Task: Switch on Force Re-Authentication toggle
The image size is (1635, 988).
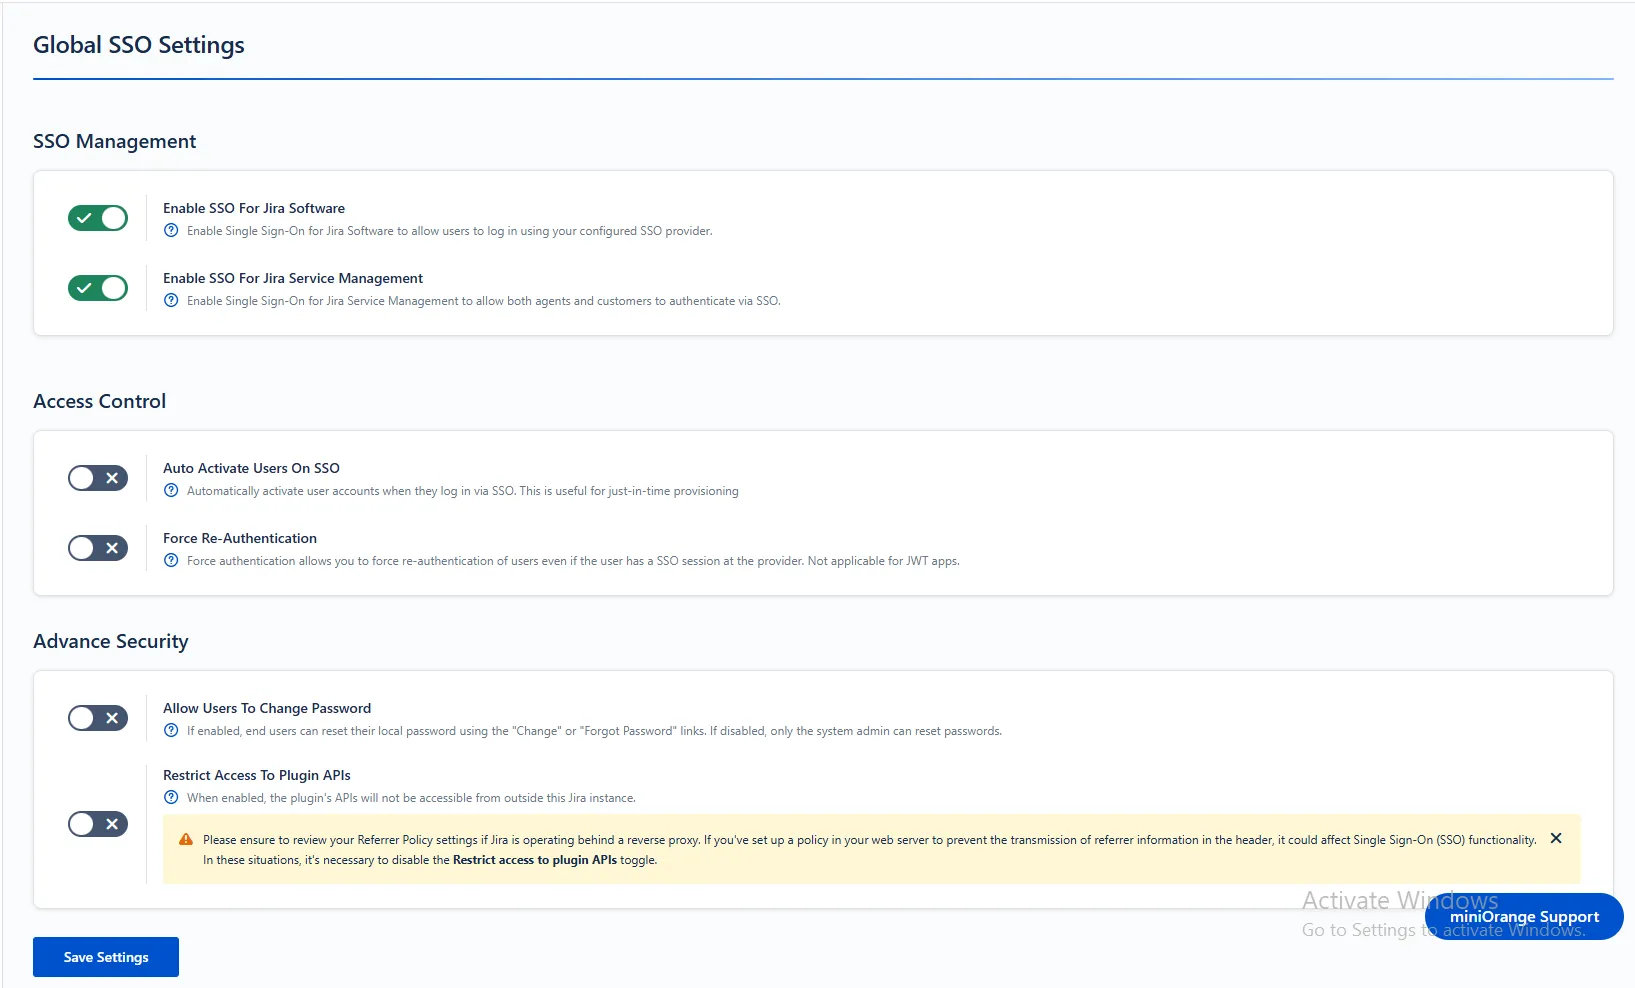Action: click(98, 548)
